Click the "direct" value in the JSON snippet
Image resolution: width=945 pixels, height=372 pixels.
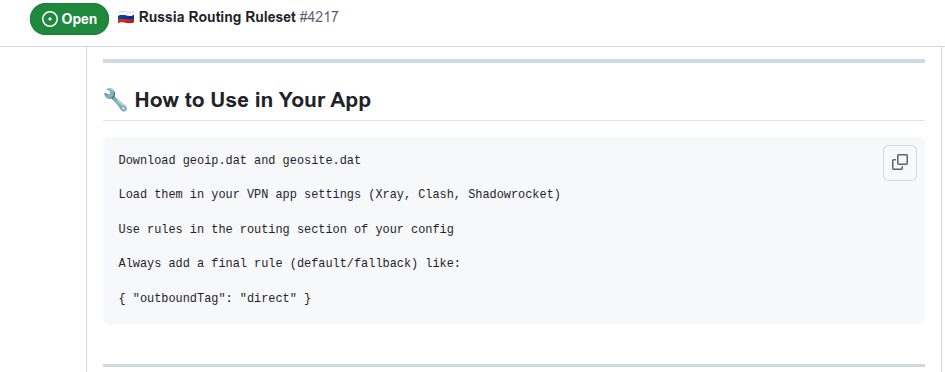[268, 298]
